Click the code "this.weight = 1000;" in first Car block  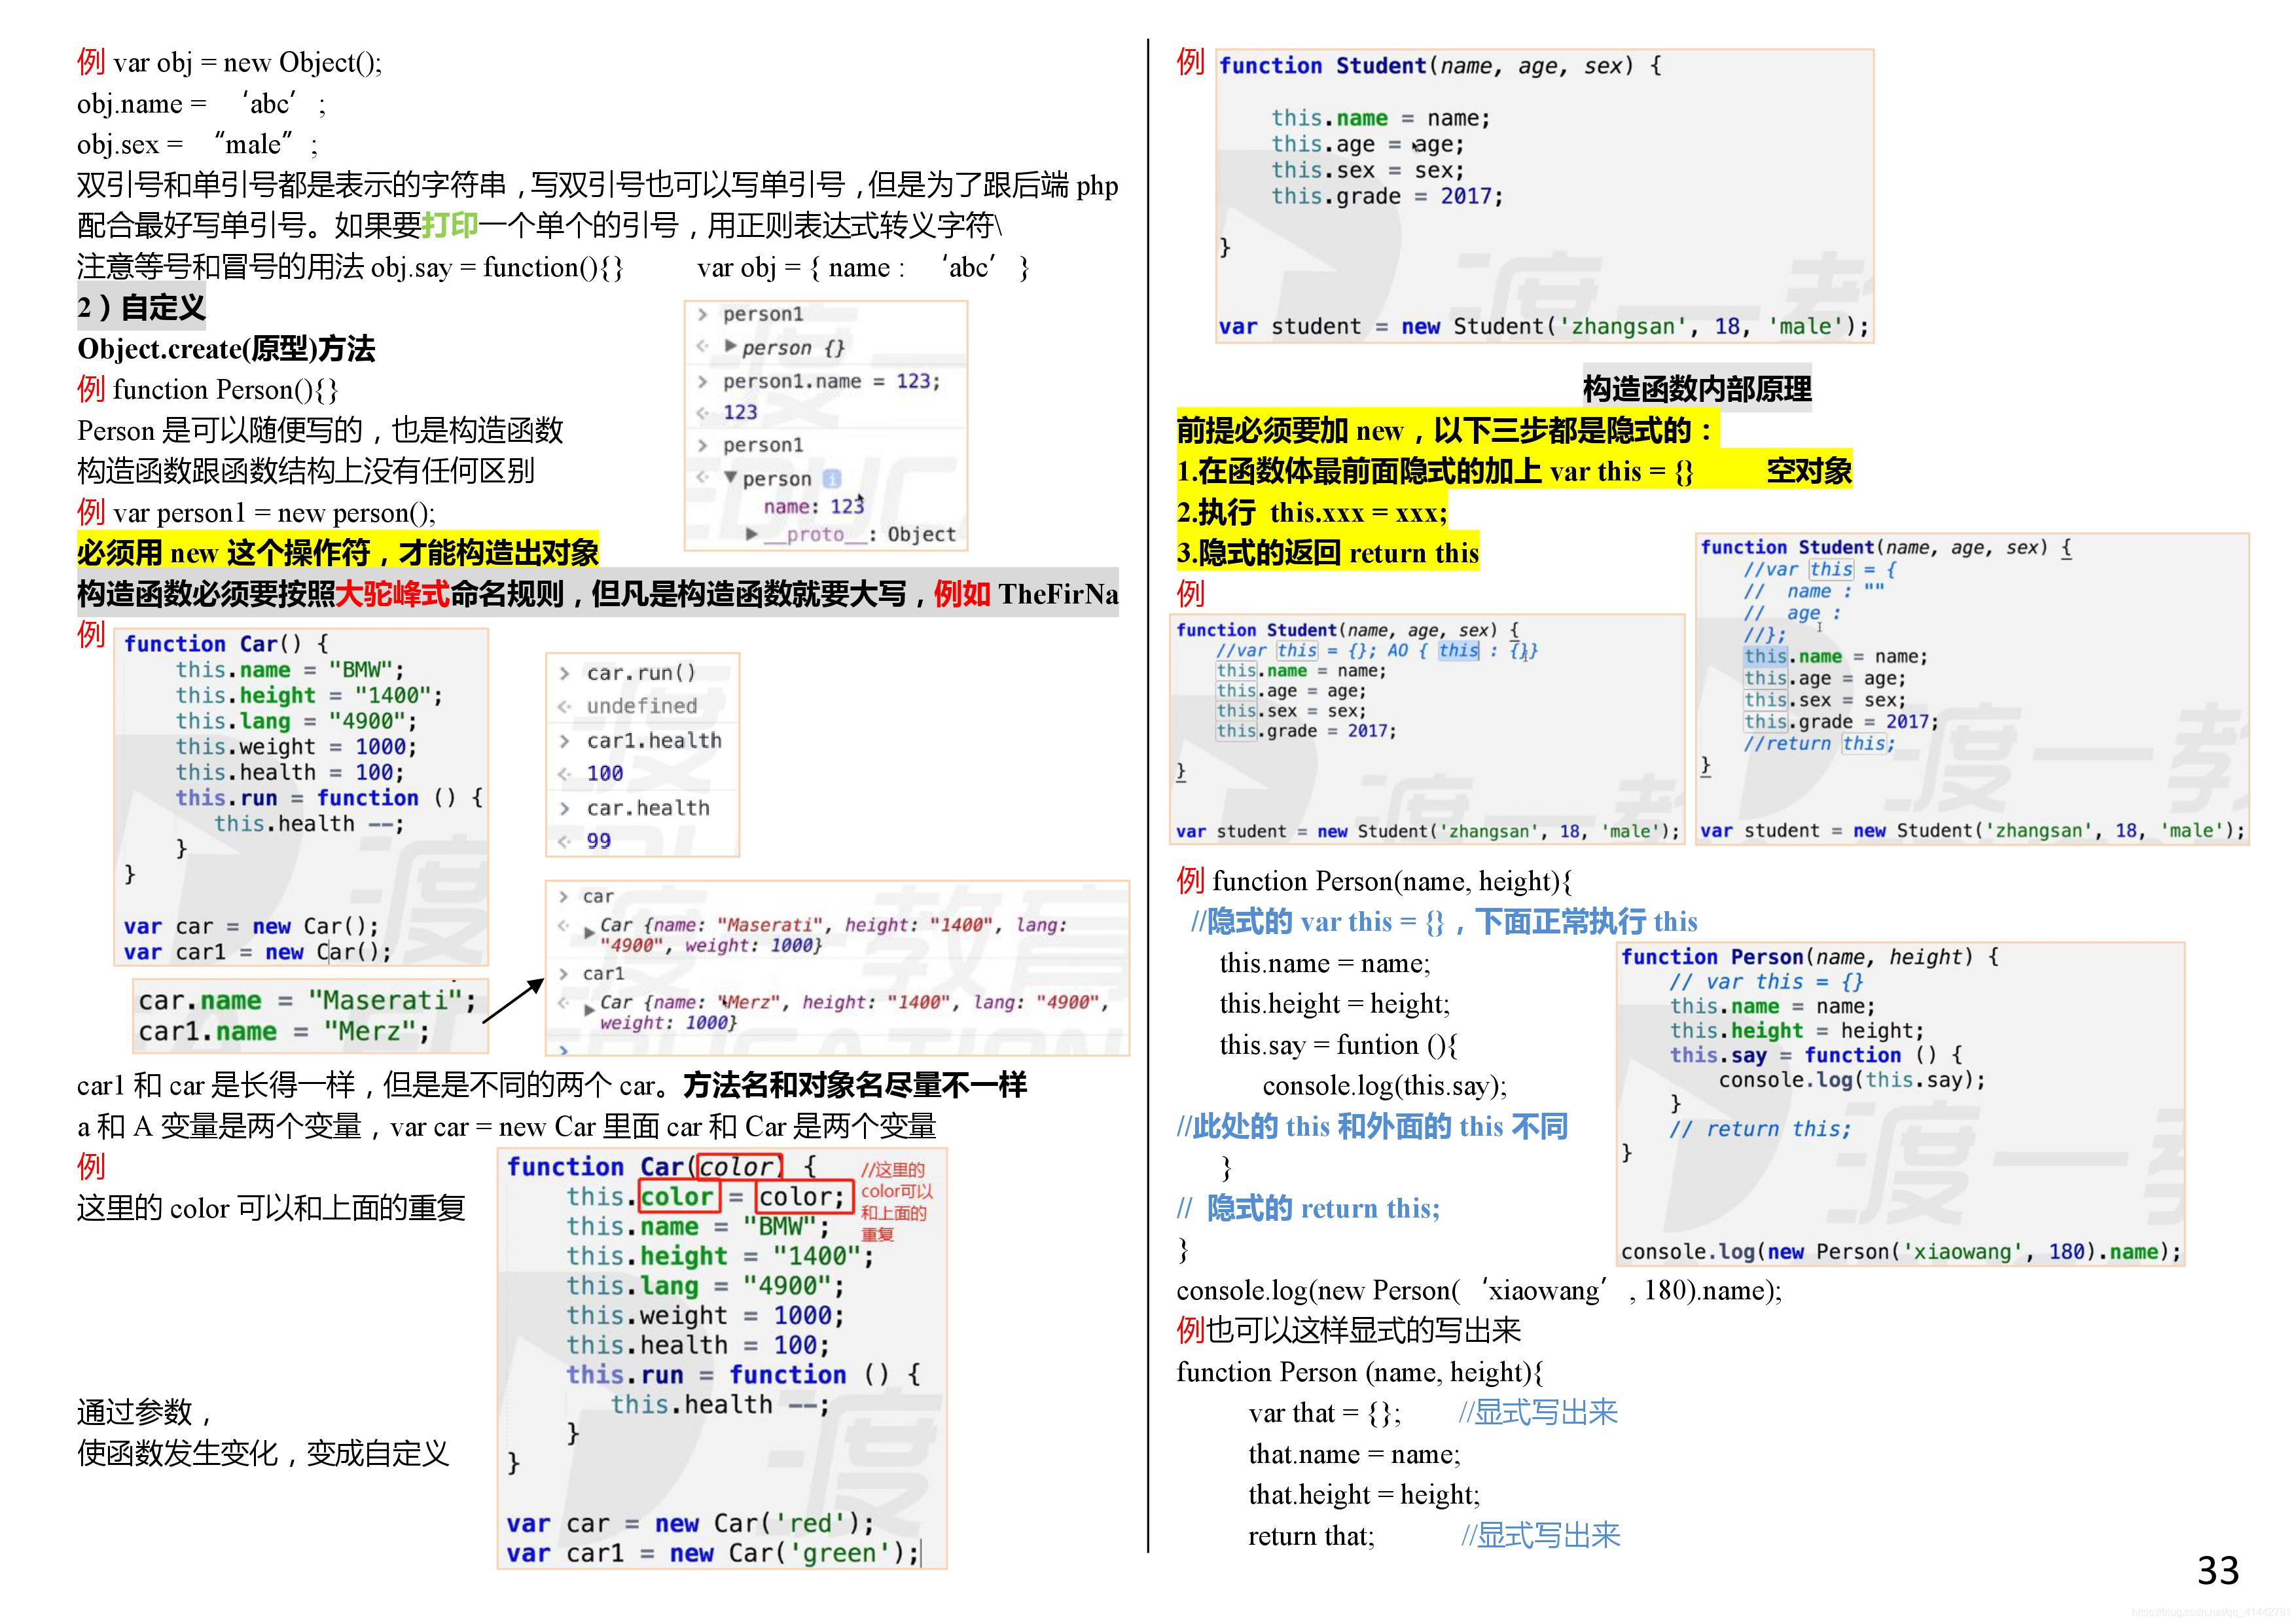coord(296,747)
